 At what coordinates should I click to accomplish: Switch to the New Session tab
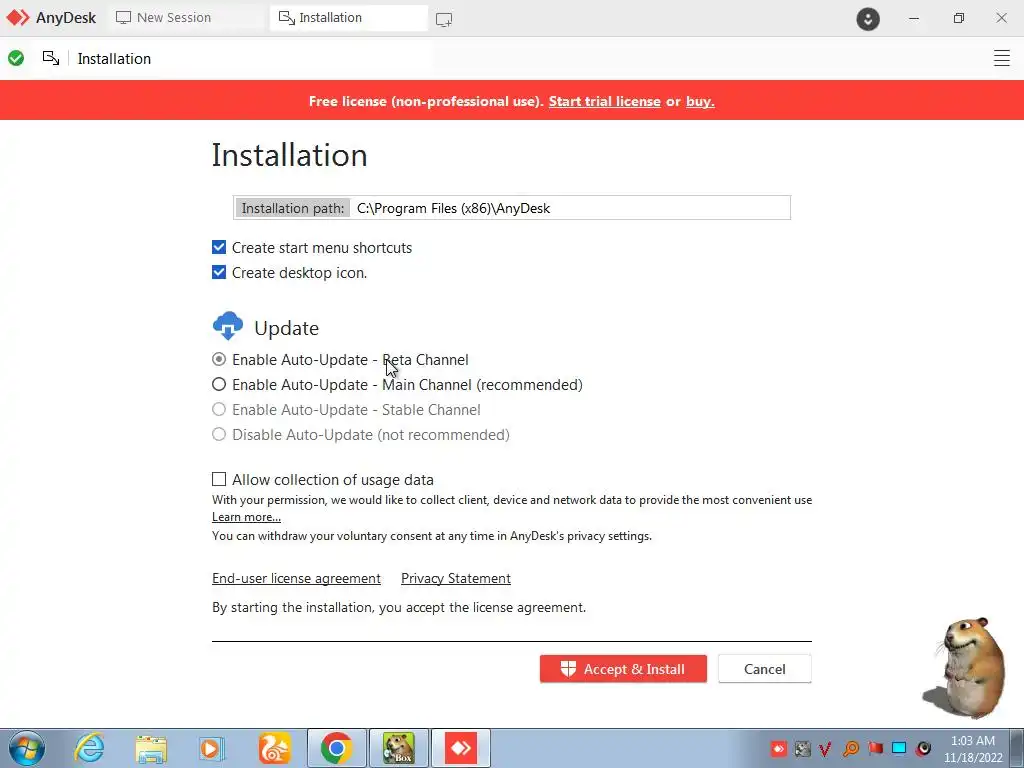click(x=186, y=18)
